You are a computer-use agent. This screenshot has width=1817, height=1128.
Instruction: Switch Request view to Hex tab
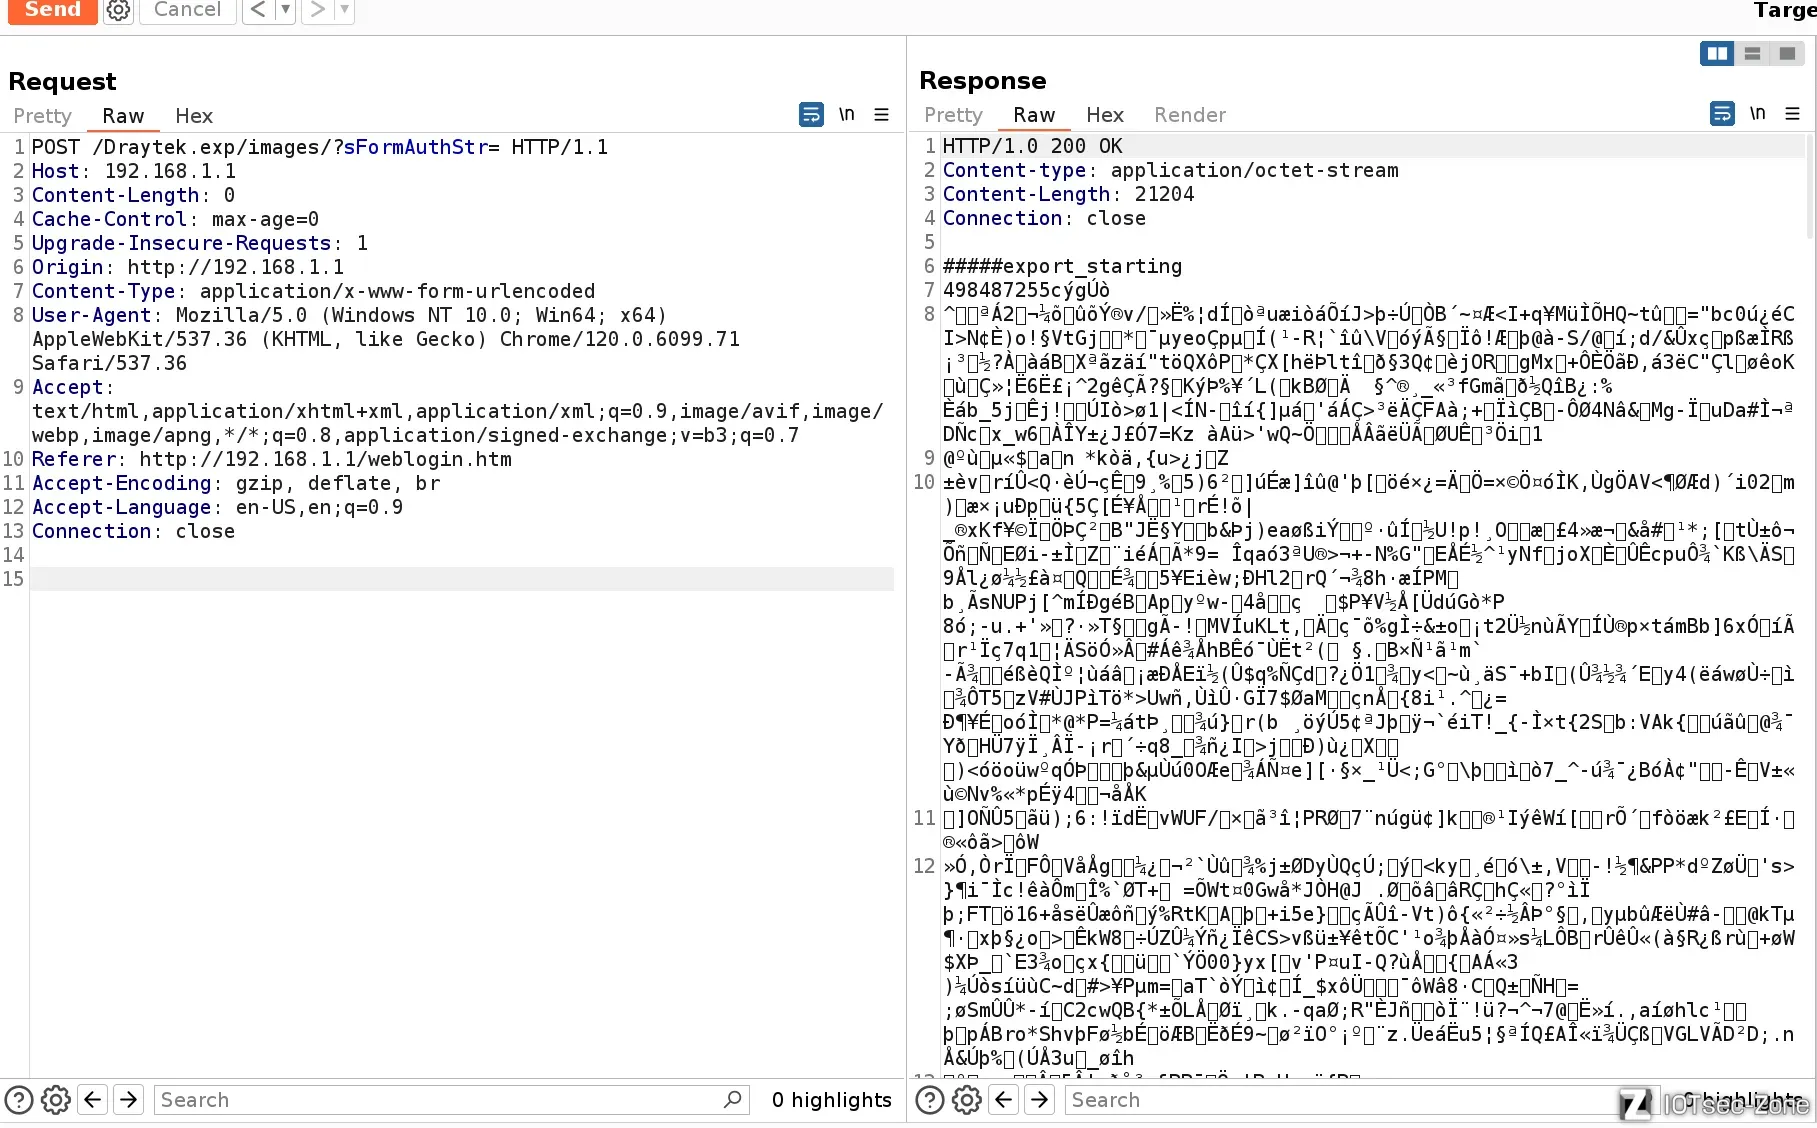[193, 116]
